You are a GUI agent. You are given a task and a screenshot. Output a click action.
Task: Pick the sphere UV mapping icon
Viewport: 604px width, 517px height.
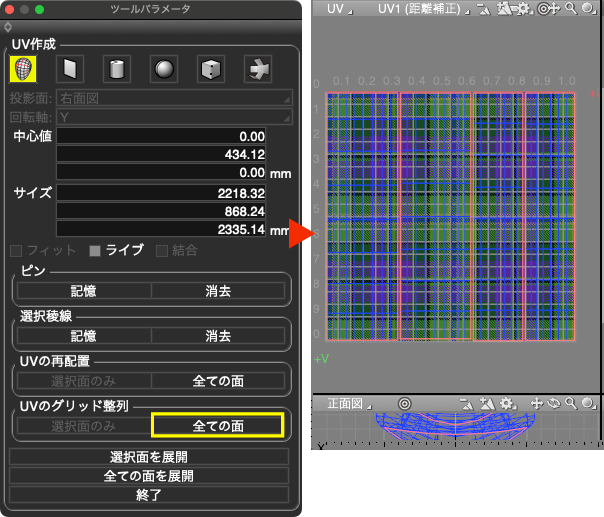click(164, 69)
